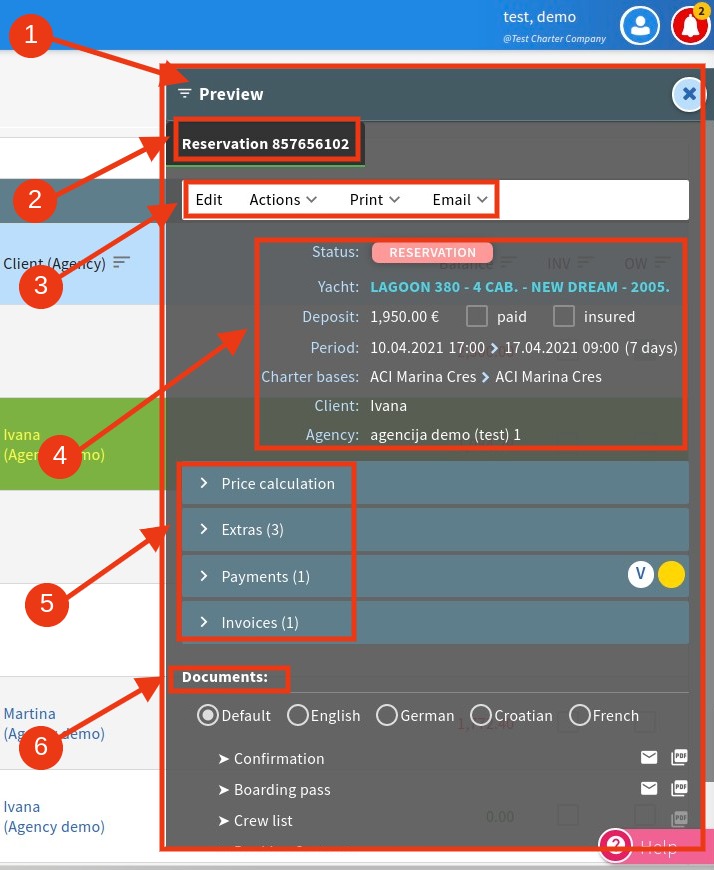Download the Boarding pass PDF icon
714x870 pixels.
click(x=680, y=789)
